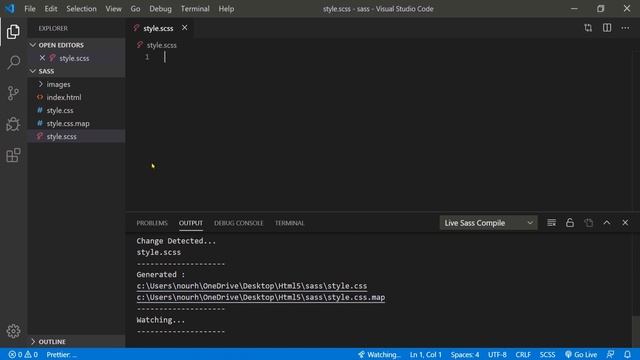The height and width of the screenshot is (360, 640).
Task: Switch to the Output panel tab
Action: [191, 223]
